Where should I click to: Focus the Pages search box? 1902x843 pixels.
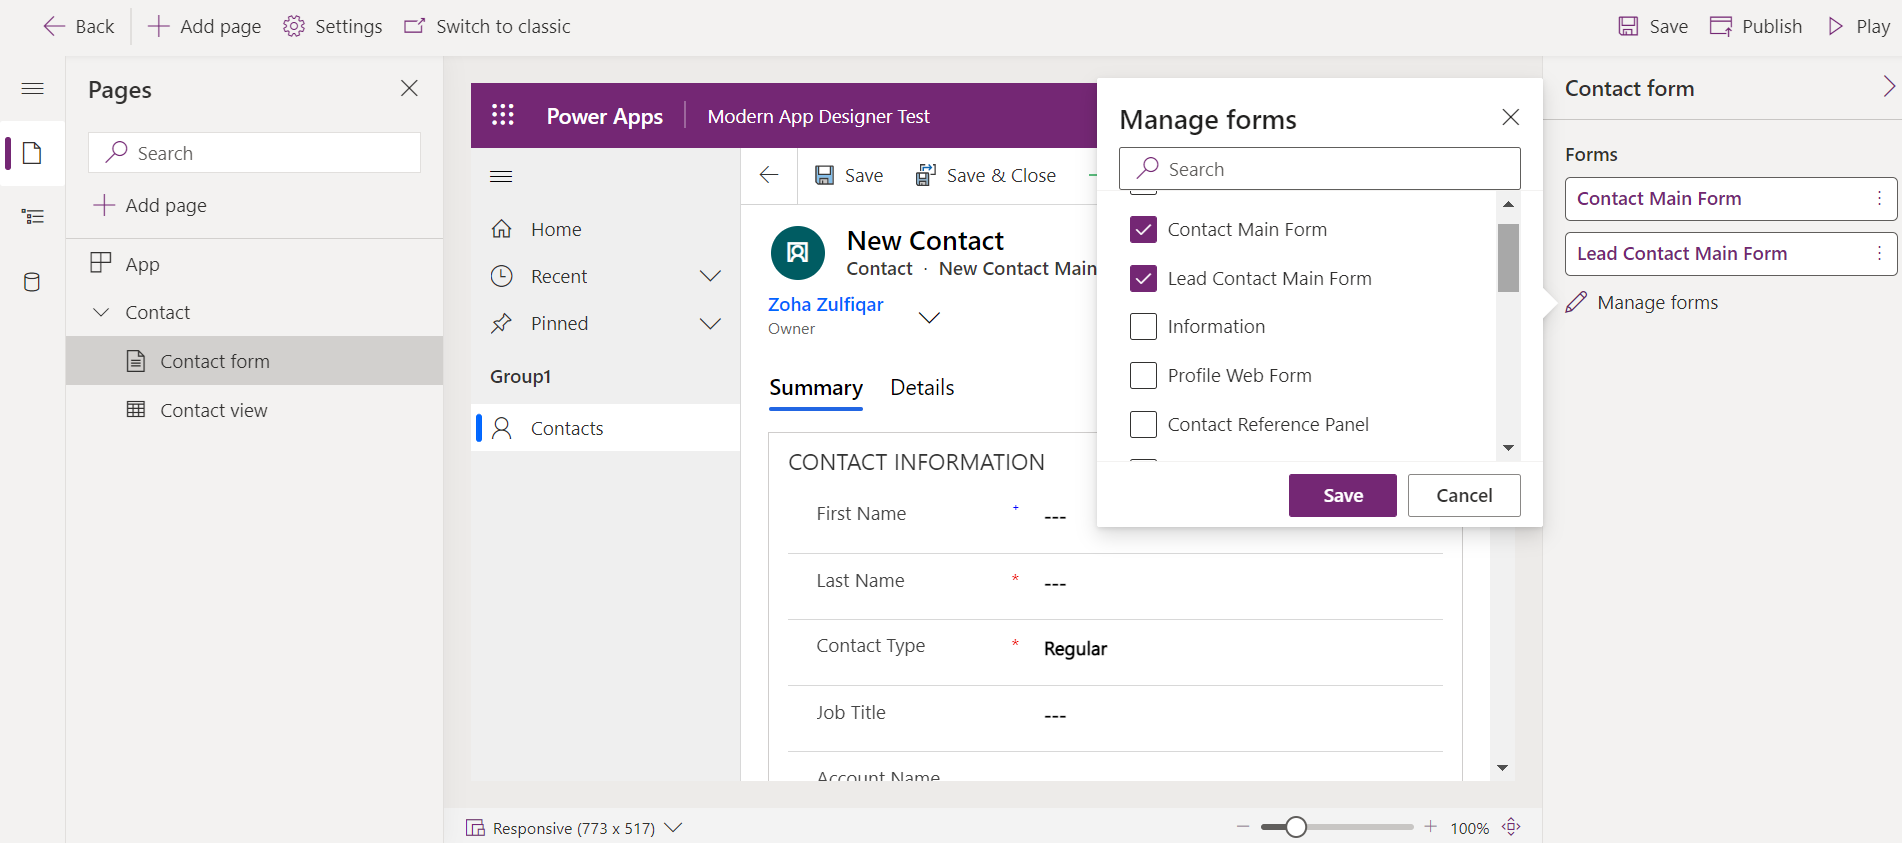[254, 153]
